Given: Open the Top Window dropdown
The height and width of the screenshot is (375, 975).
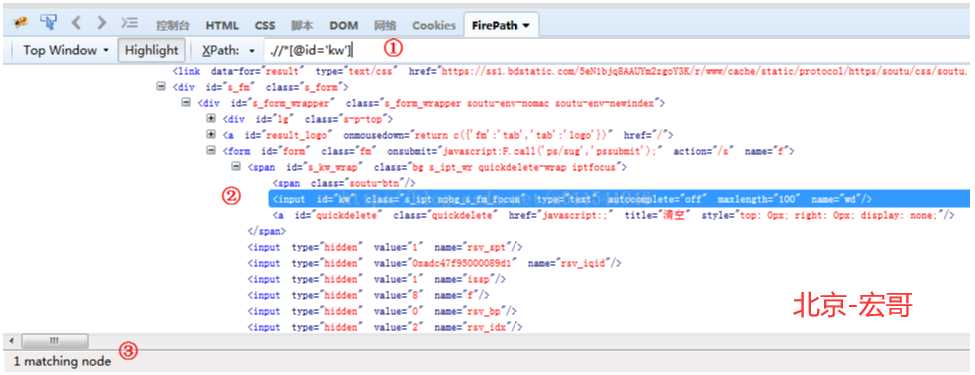Looking at the screenshot, I should point(66,50).
